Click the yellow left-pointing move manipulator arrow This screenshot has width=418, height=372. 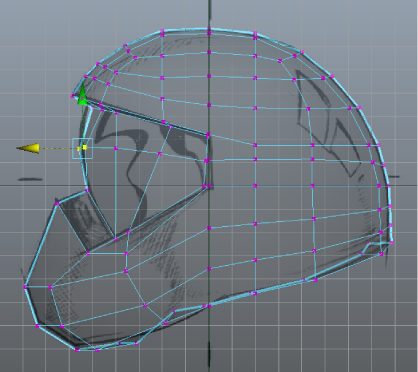coord(28,148)
